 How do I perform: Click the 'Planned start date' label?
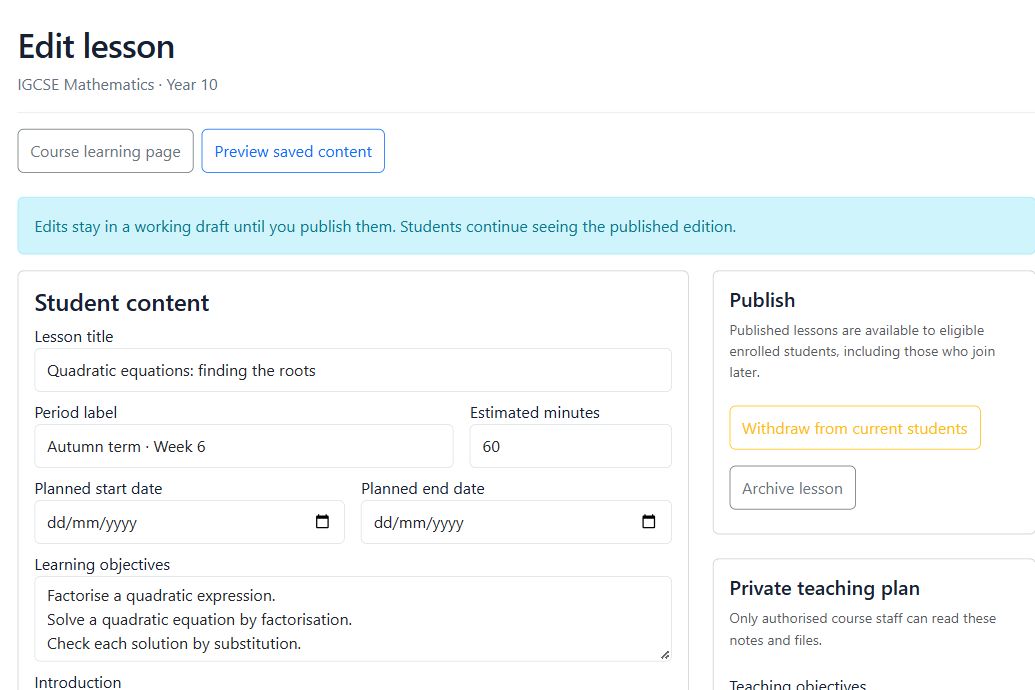pyautogui.click(x=98, y=489)
